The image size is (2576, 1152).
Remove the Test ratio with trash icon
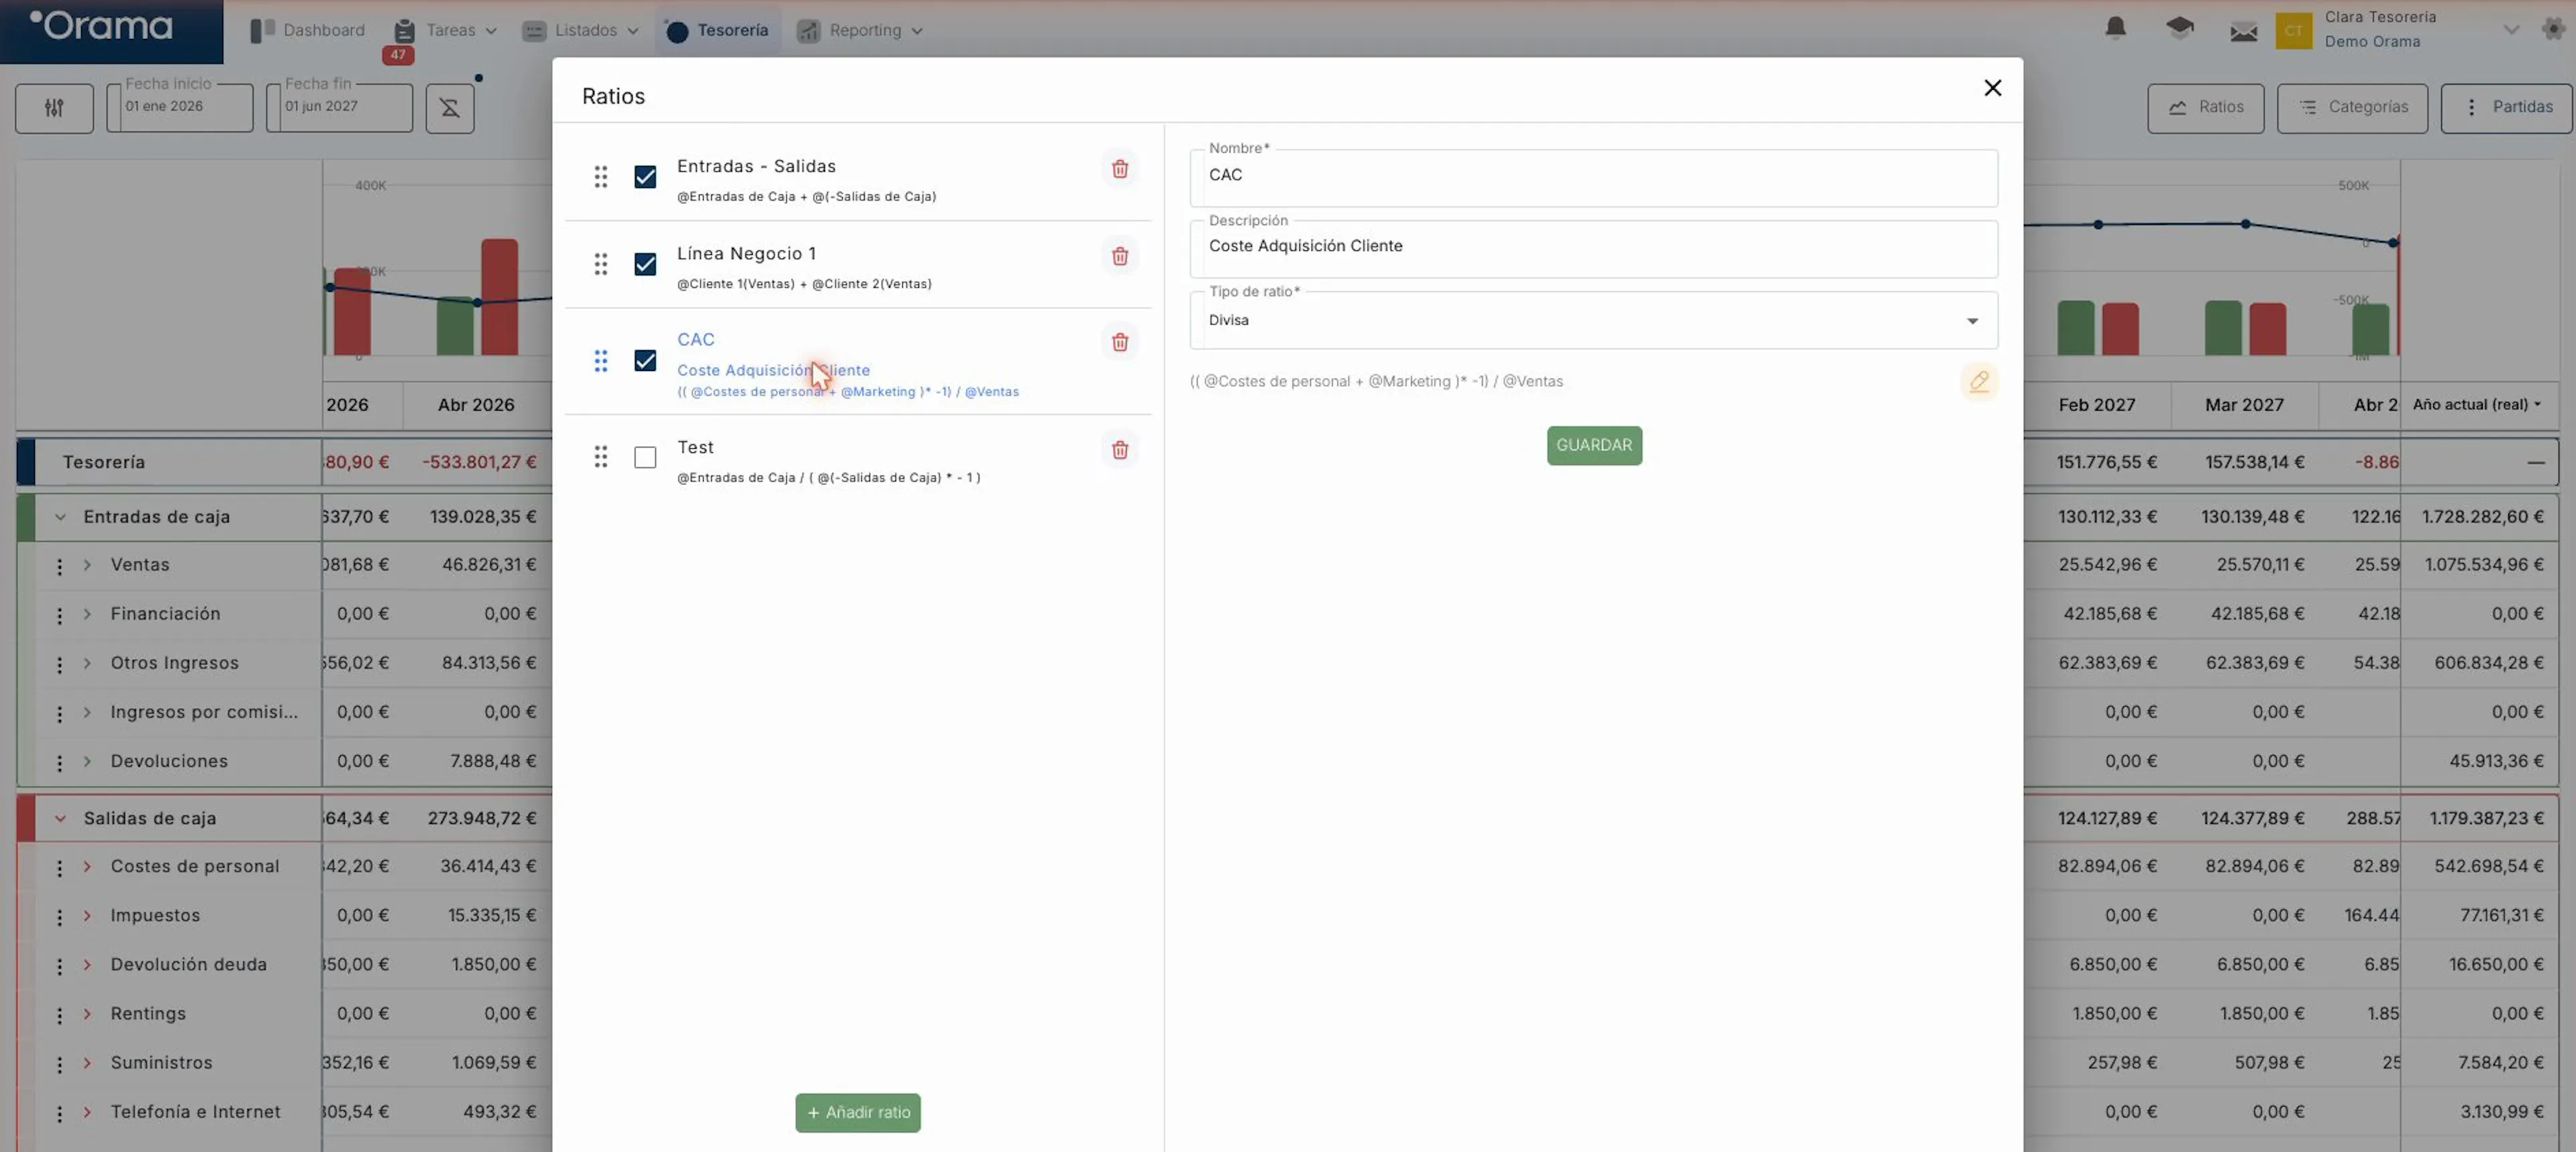coord(1120,450)
